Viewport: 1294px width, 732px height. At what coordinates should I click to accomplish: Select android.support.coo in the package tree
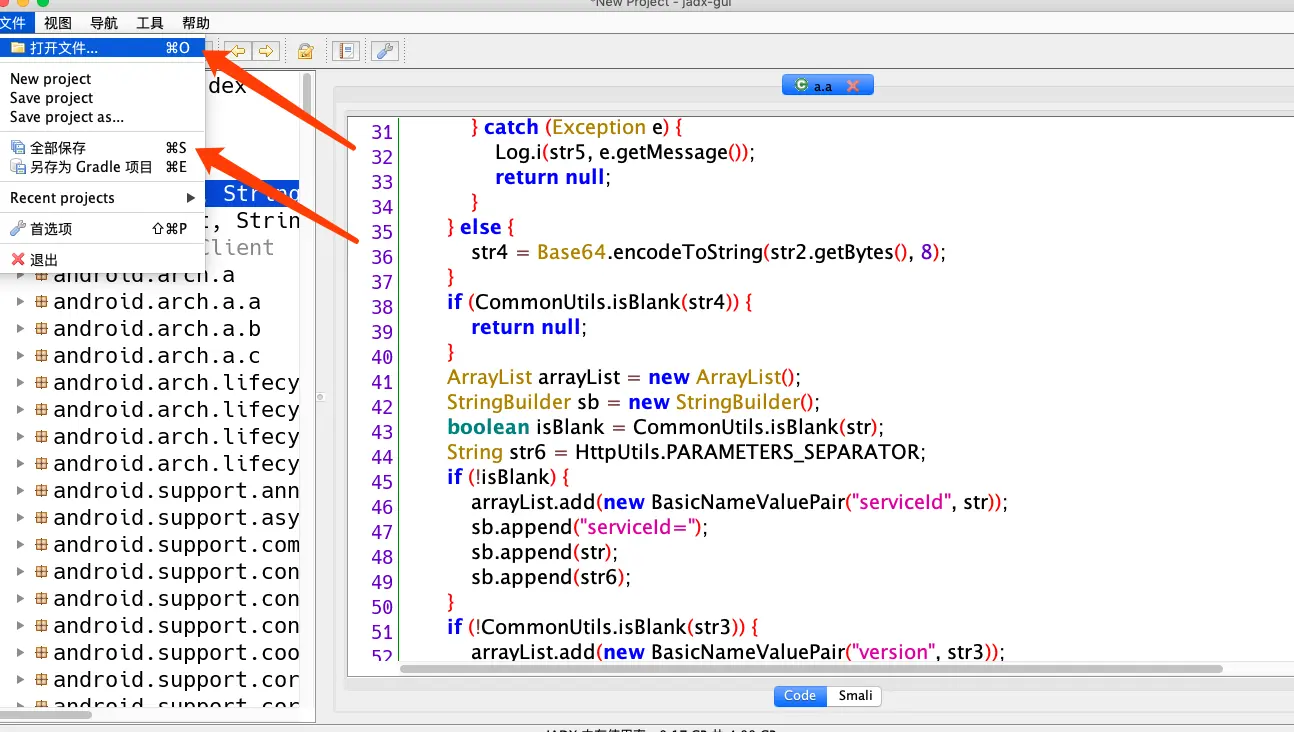[x=176, y=653]
